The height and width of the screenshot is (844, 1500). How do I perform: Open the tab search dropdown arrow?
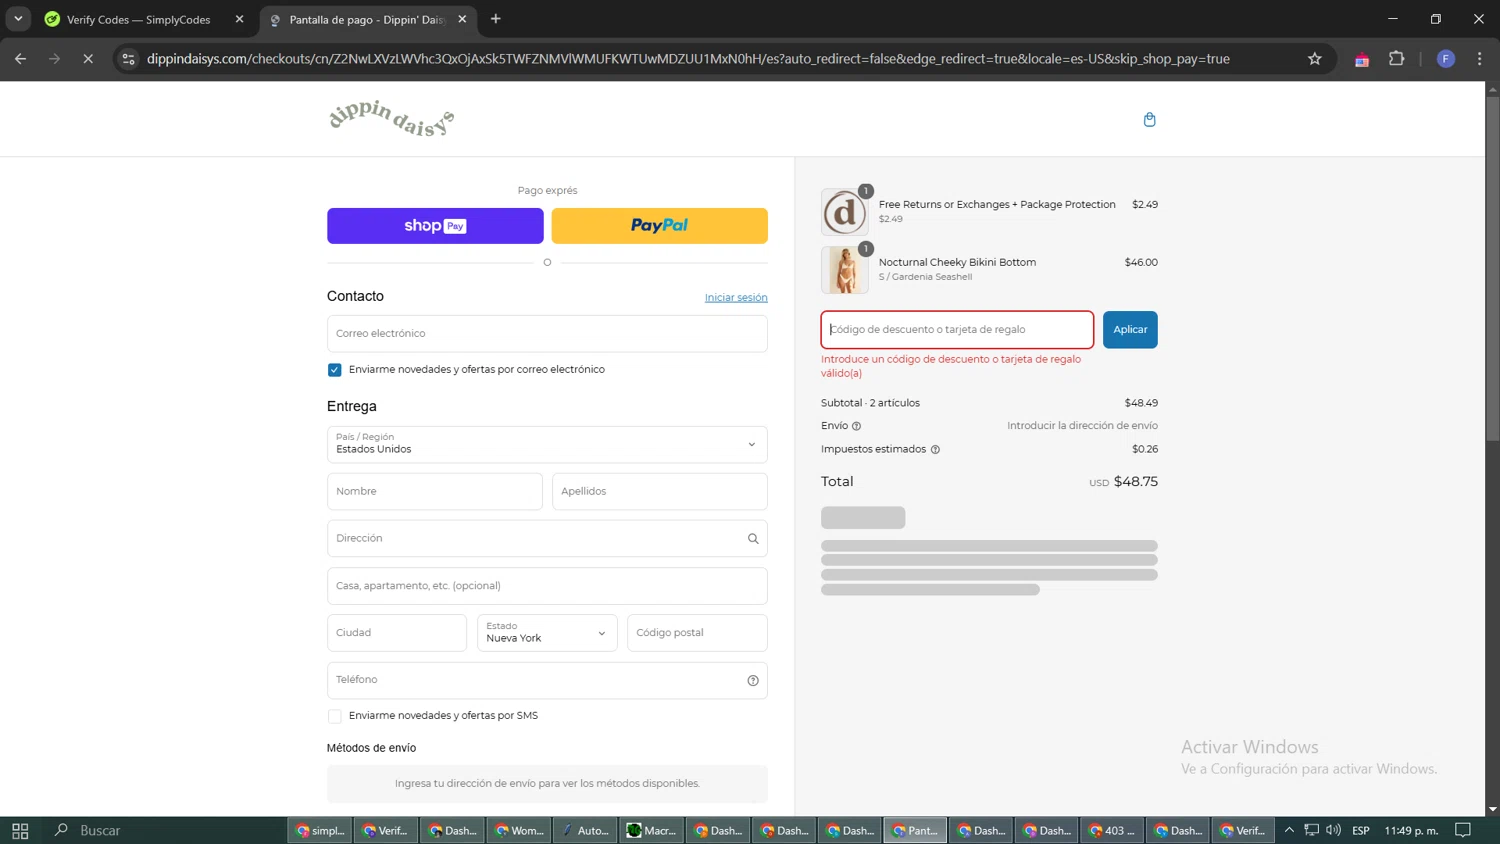click(18, 19)
